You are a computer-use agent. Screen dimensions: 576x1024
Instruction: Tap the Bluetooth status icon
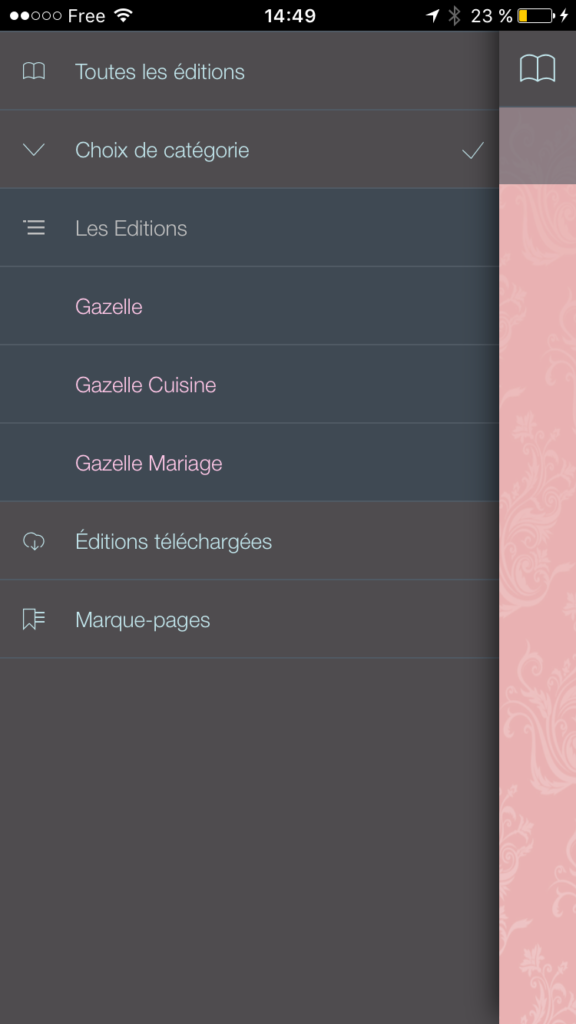point(454,16)
